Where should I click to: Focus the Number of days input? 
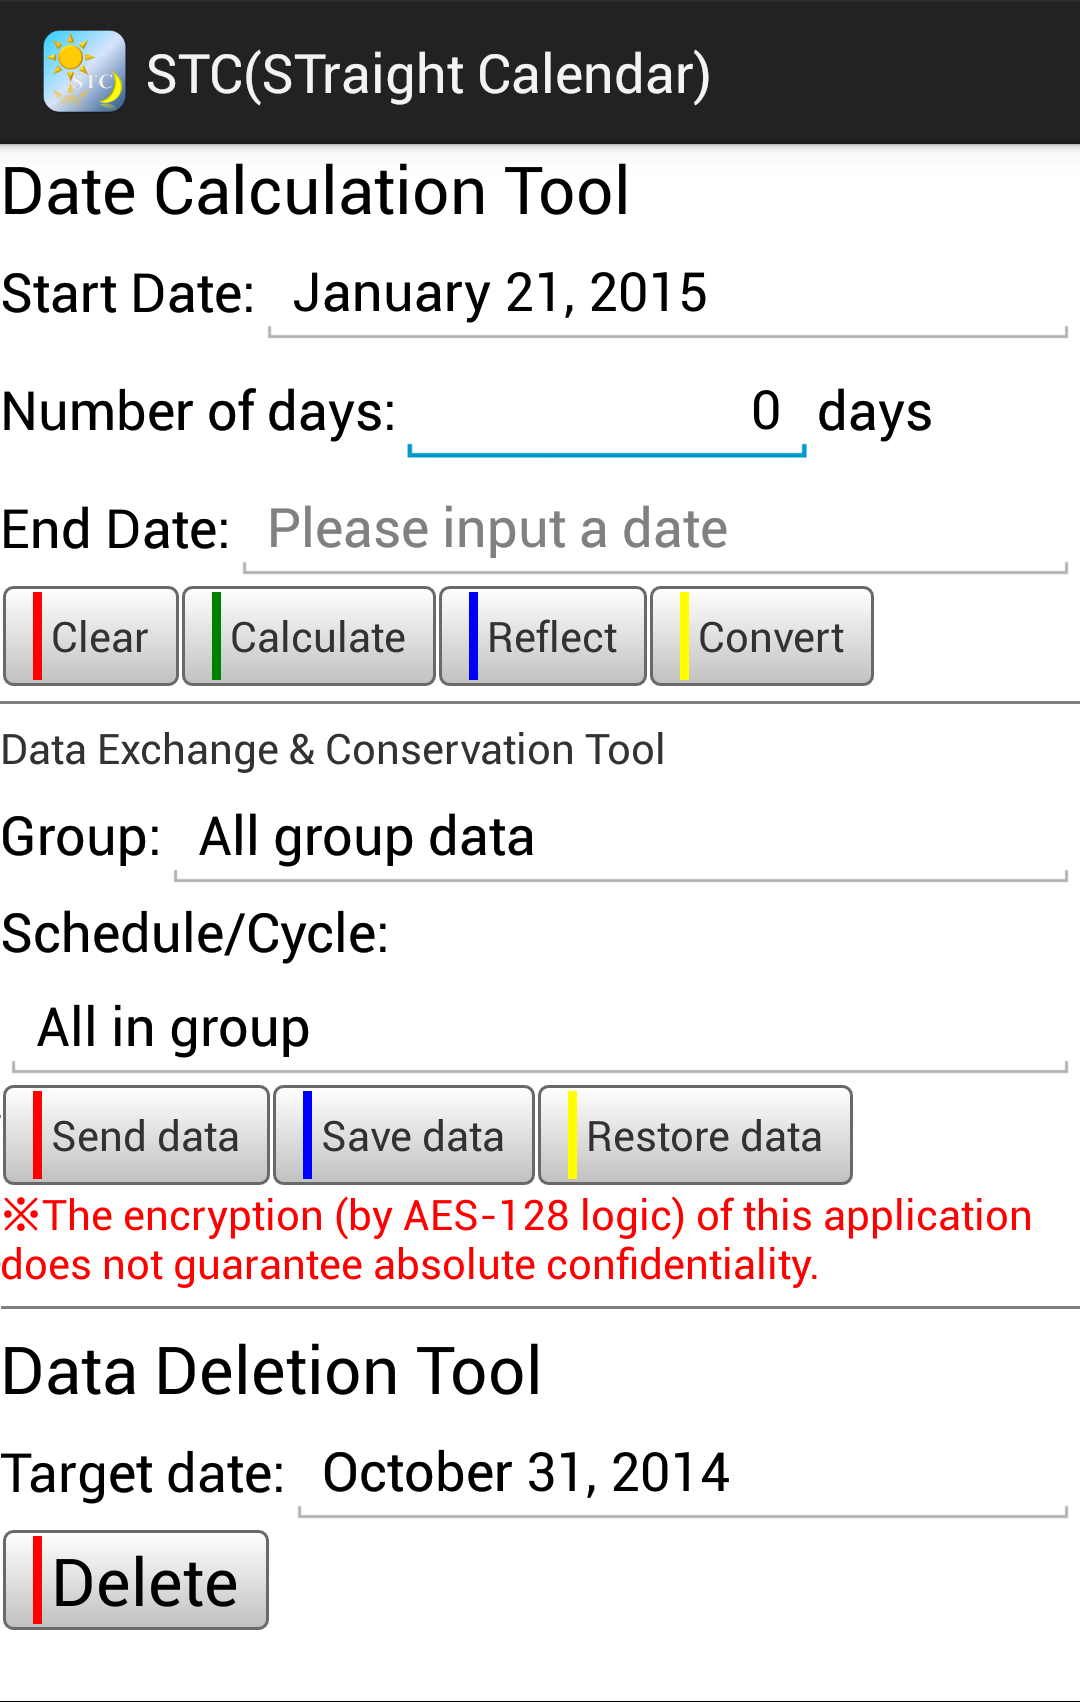(x=606, y=413)
